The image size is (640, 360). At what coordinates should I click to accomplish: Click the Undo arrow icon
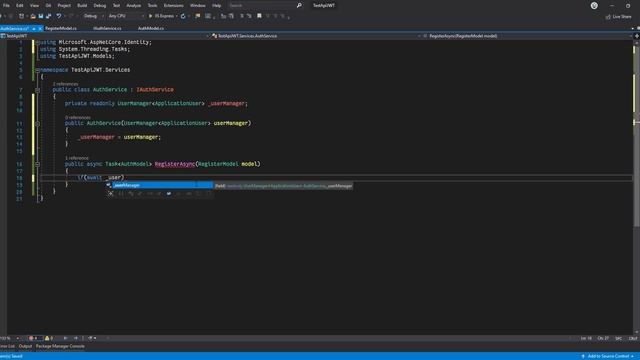click(x=59, y=16)
